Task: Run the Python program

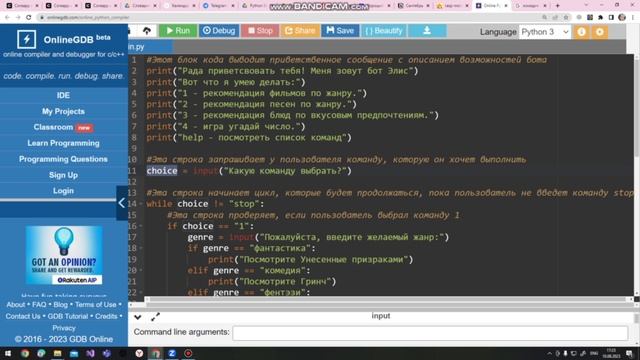Action: tap(178, 31)
